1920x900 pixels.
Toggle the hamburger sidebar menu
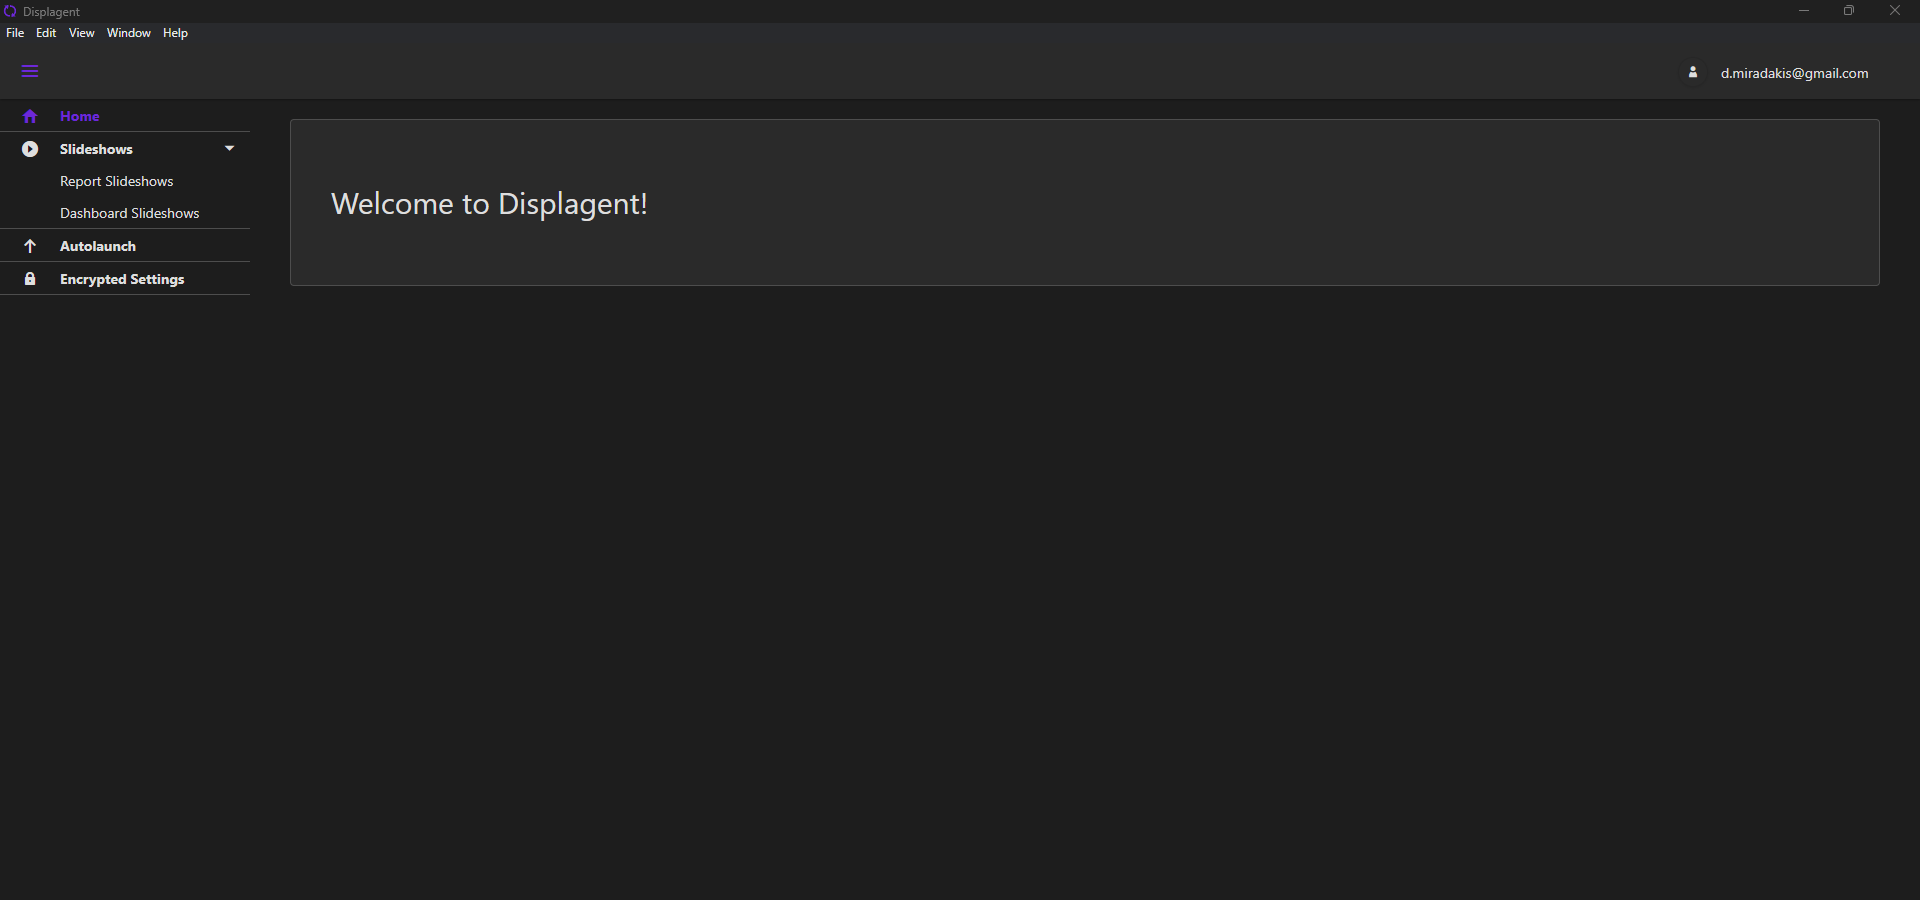30,72
